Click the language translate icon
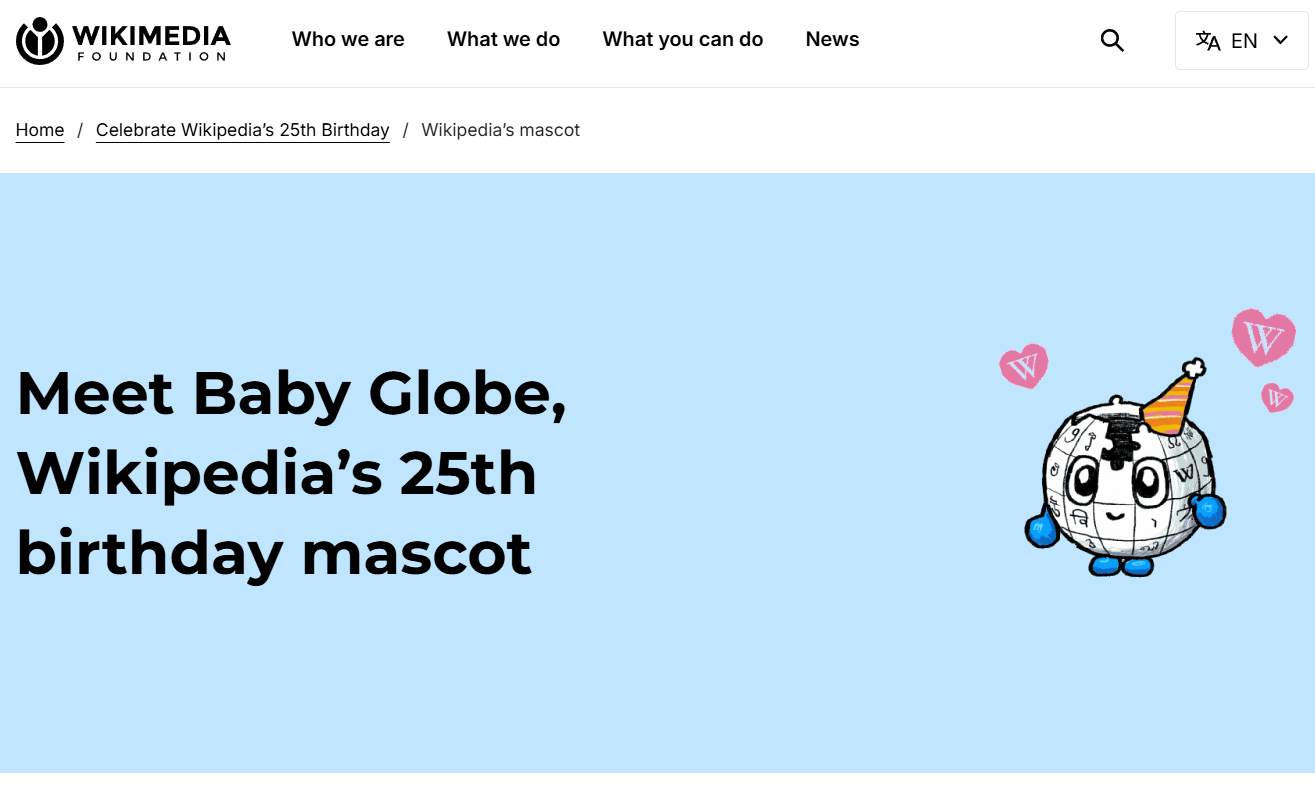This screenshot has width=1315, height=786. click(1208, 41)
